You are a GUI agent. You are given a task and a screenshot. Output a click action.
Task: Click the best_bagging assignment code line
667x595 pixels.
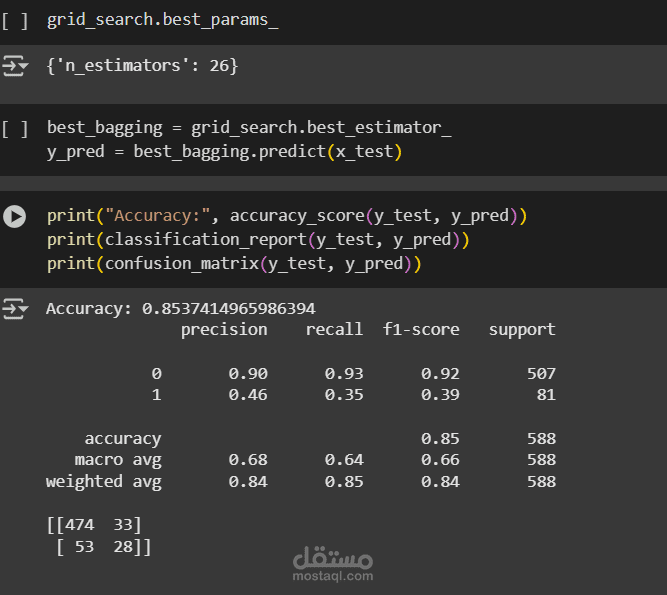[249, 128]
